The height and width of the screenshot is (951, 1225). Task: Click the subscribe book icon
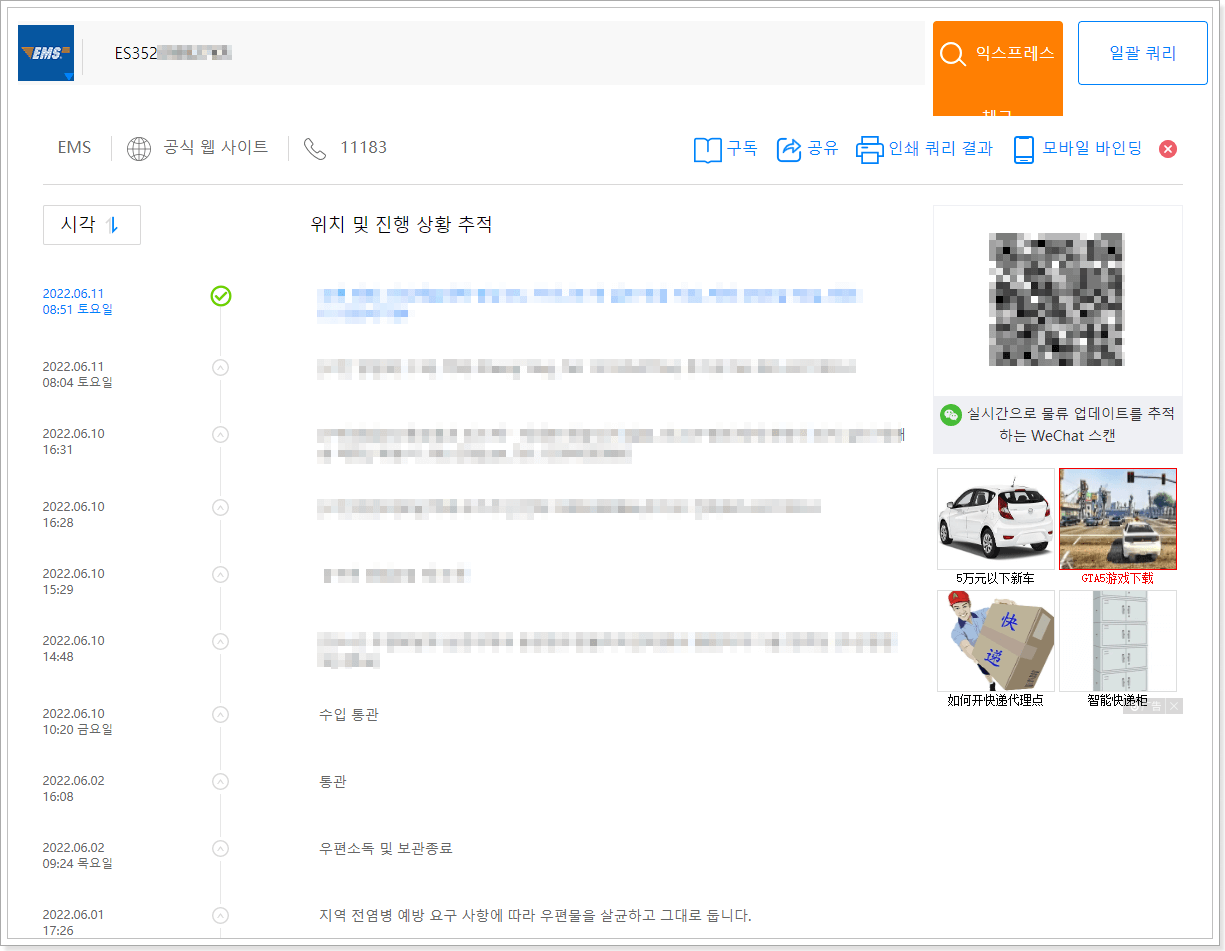pos(707,150)
